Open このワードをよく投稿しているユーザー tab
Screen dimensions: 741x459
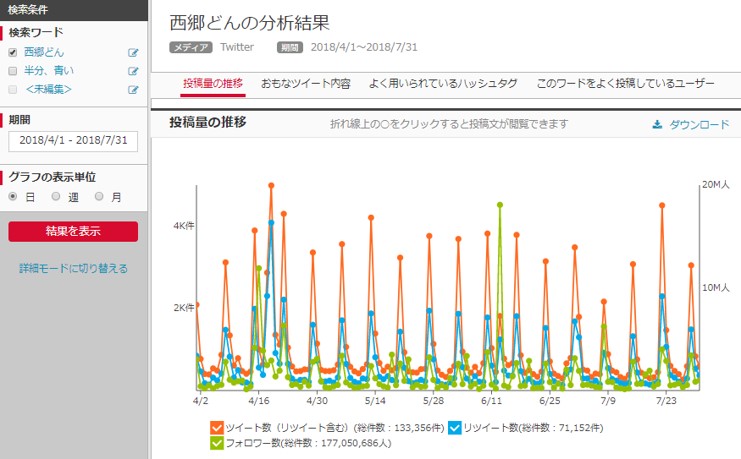(x=625, y=84)
